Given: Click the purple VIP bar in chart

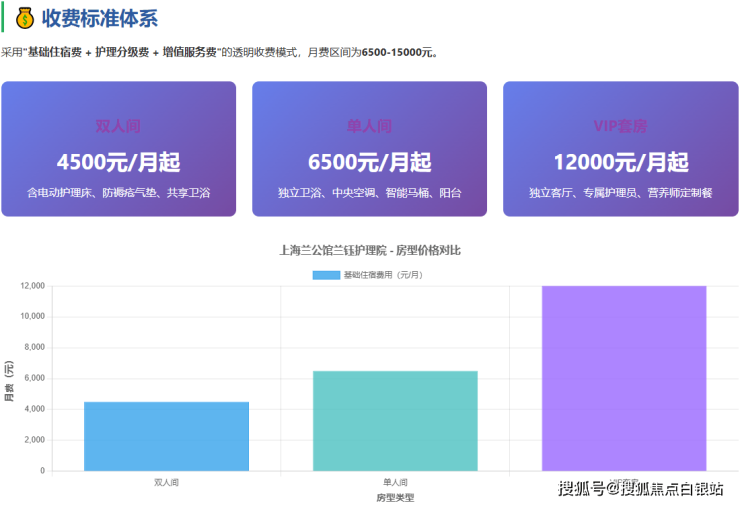Looking at the screenshot, I should point(624,378).
